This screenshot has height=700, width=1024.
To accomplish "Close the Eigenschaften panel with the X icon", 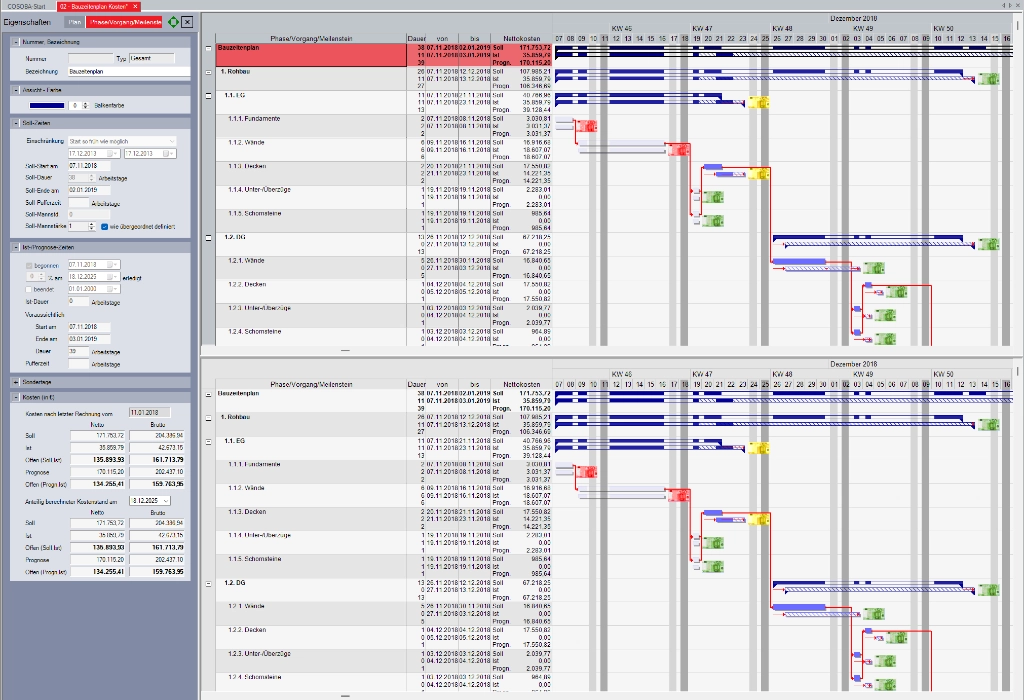I will 187,21.
